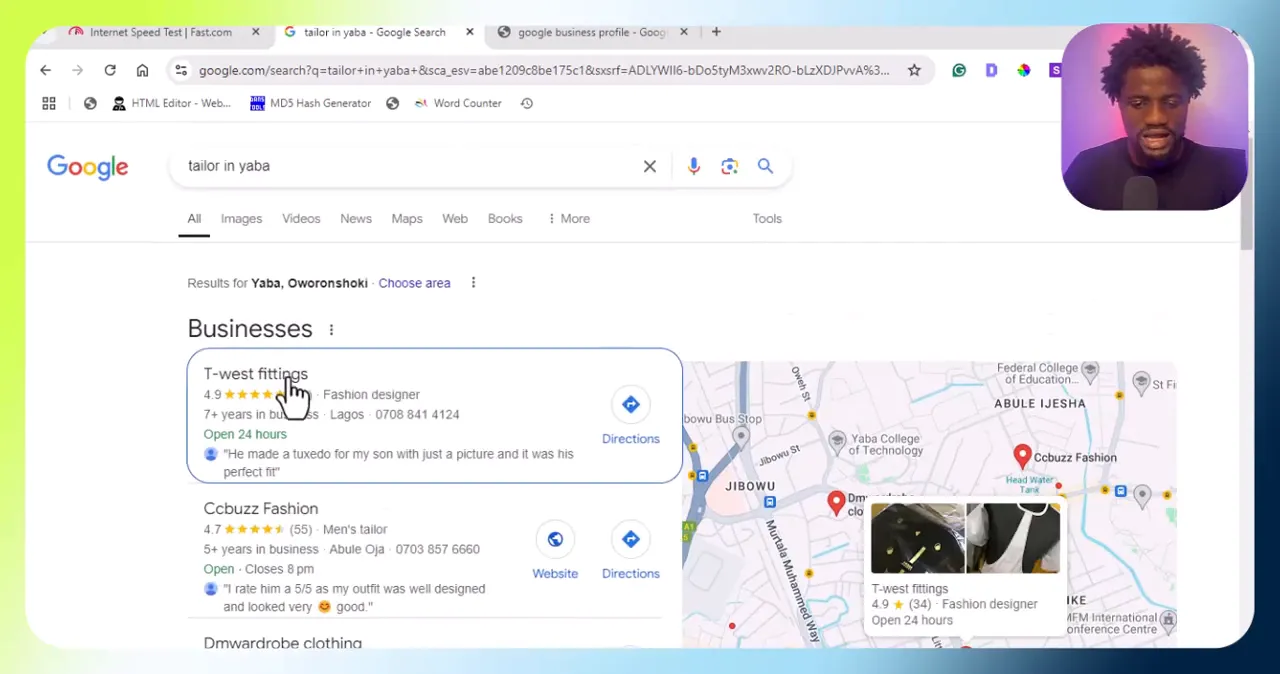Switch to Internet Speed Test tab
1280x674 pixels.
[160, 32]
